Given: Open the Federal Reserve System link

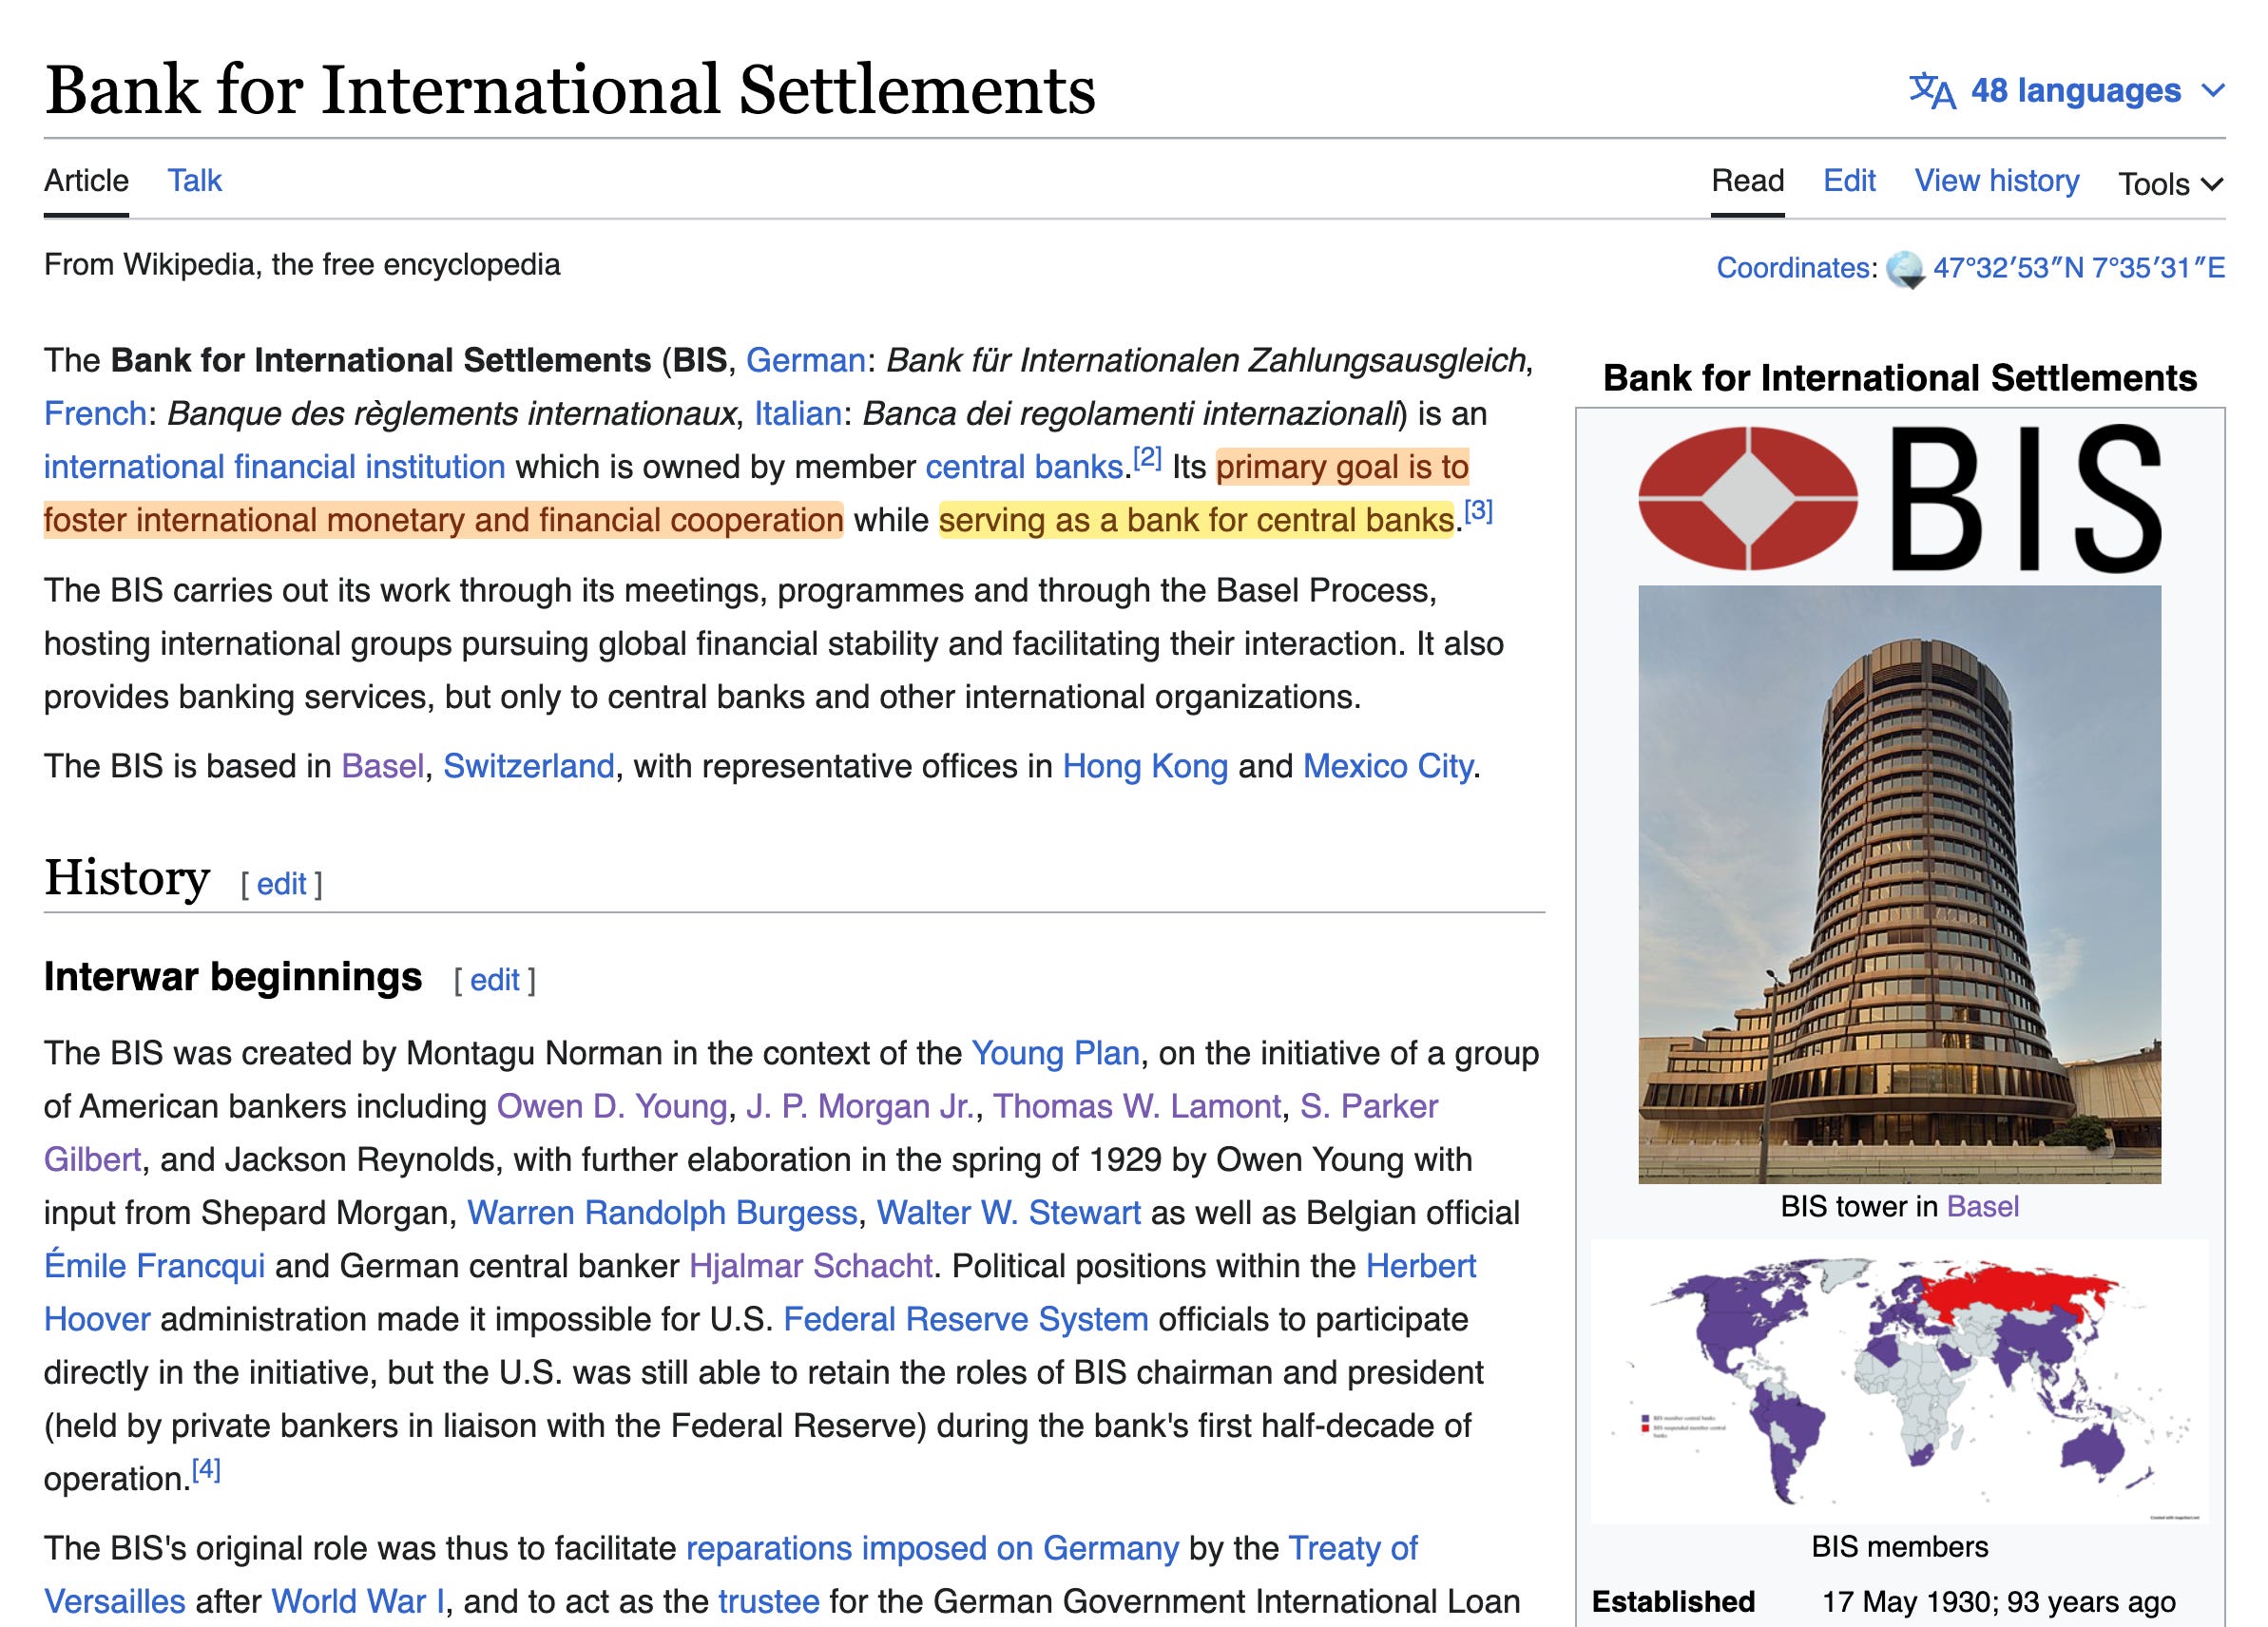Looking at the screenshot, I should pyautogui.click(x=965, y=1319).
